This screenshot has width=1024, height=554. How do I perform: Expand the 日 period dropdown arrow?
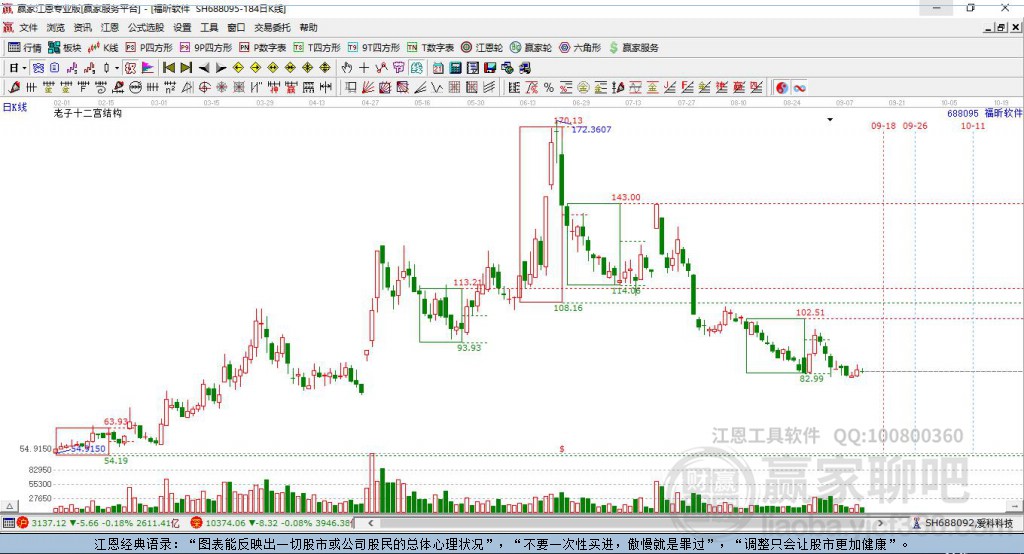[x=24, y=68]
